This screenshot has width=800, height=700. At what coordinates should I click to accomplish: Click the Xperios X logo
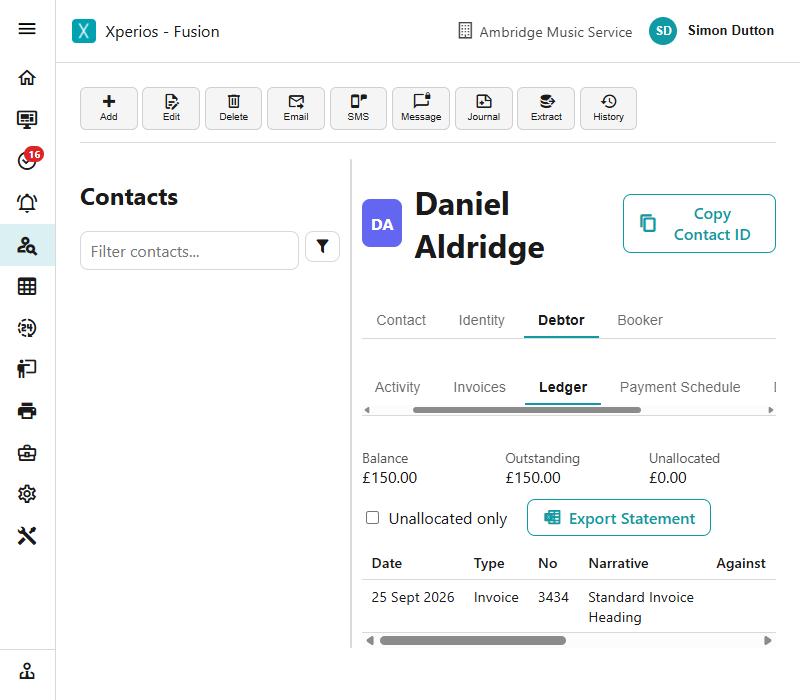(84, 31)
